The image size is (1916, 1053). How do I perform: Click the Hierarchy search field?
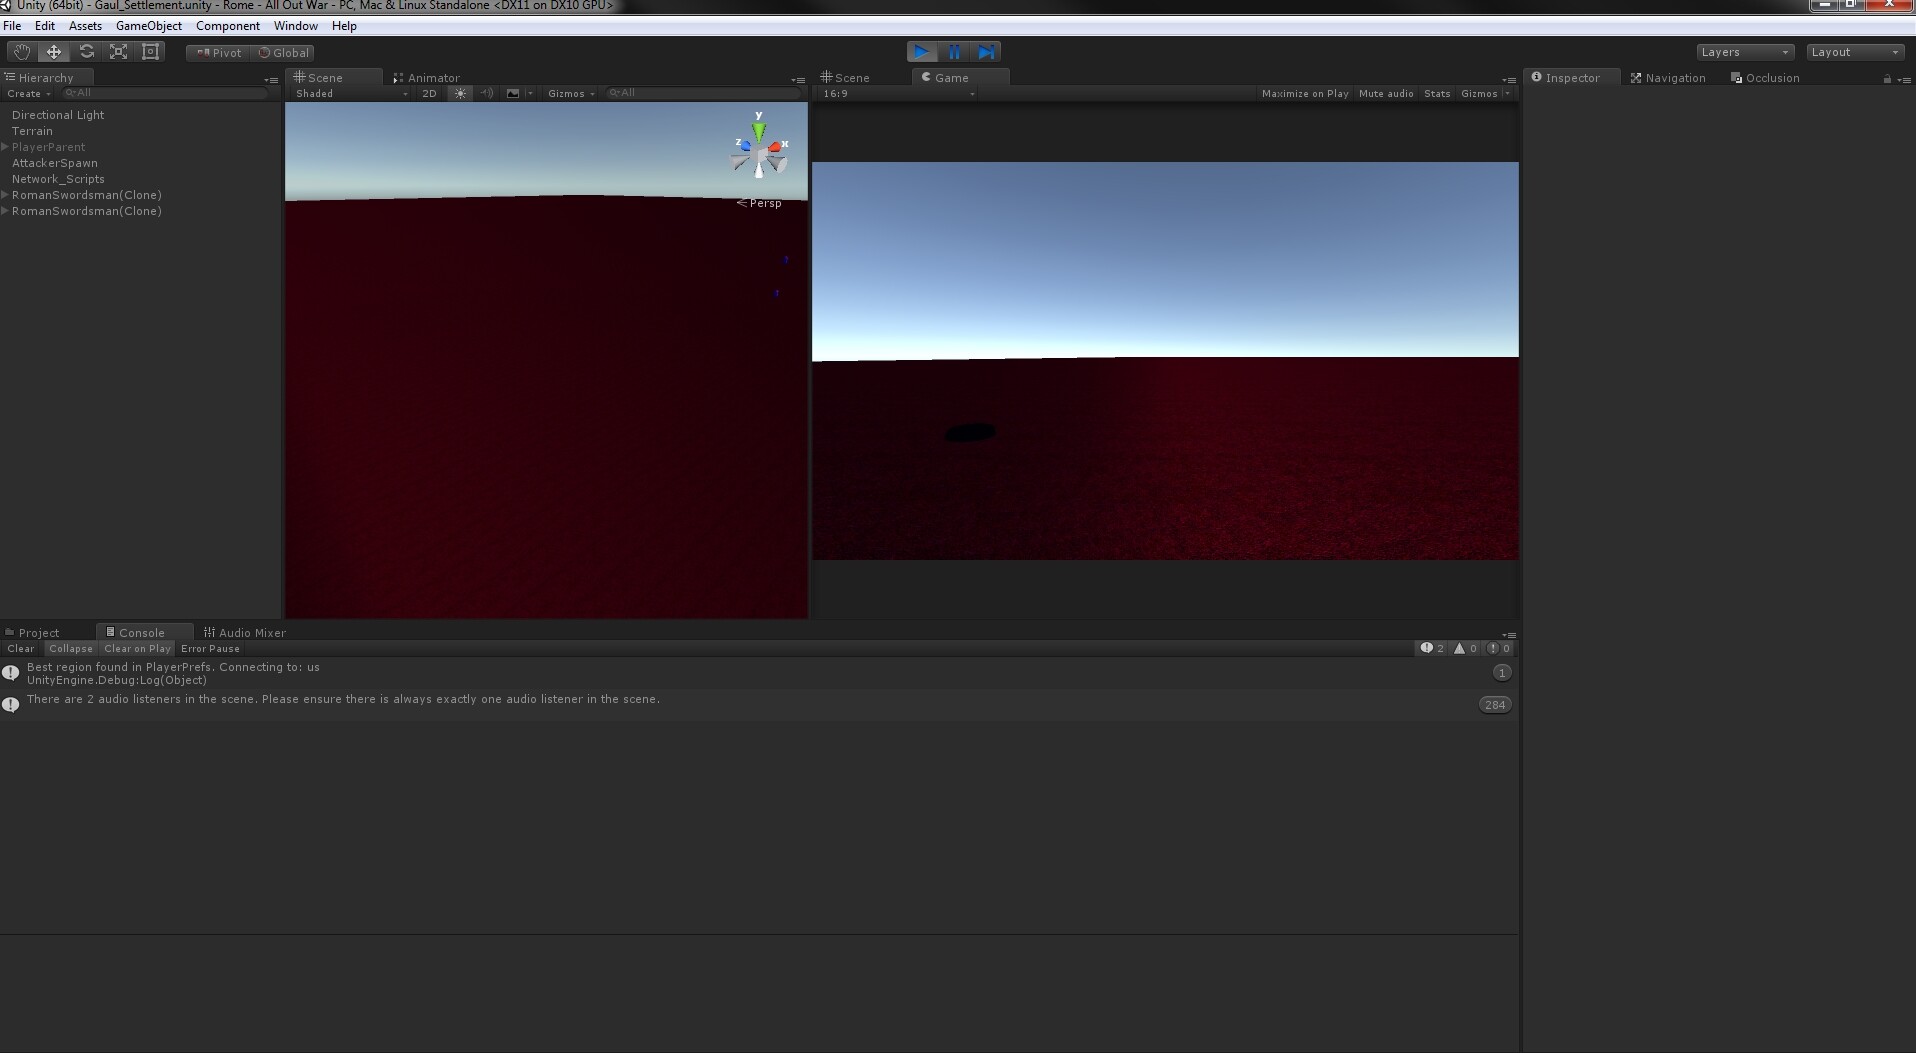pos(165,92)
